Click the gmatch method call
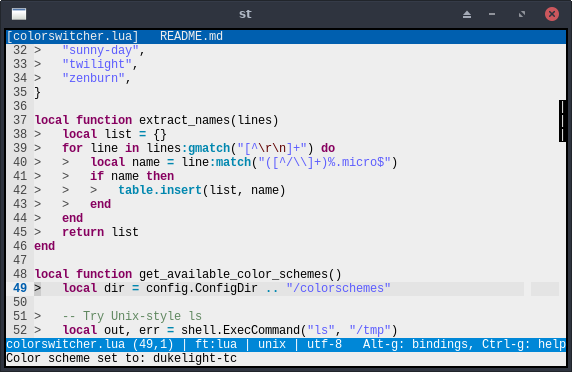 [x=209, y=148]
